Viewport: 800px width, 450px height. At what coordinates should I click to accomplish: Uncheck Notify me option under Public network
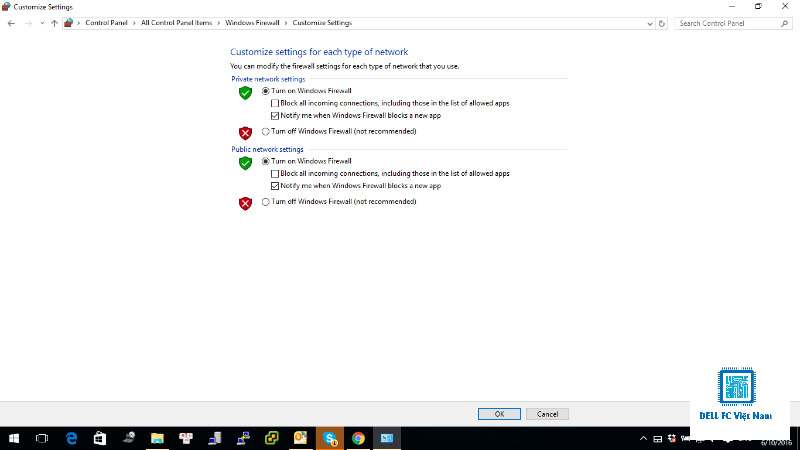tap(274, 186)
